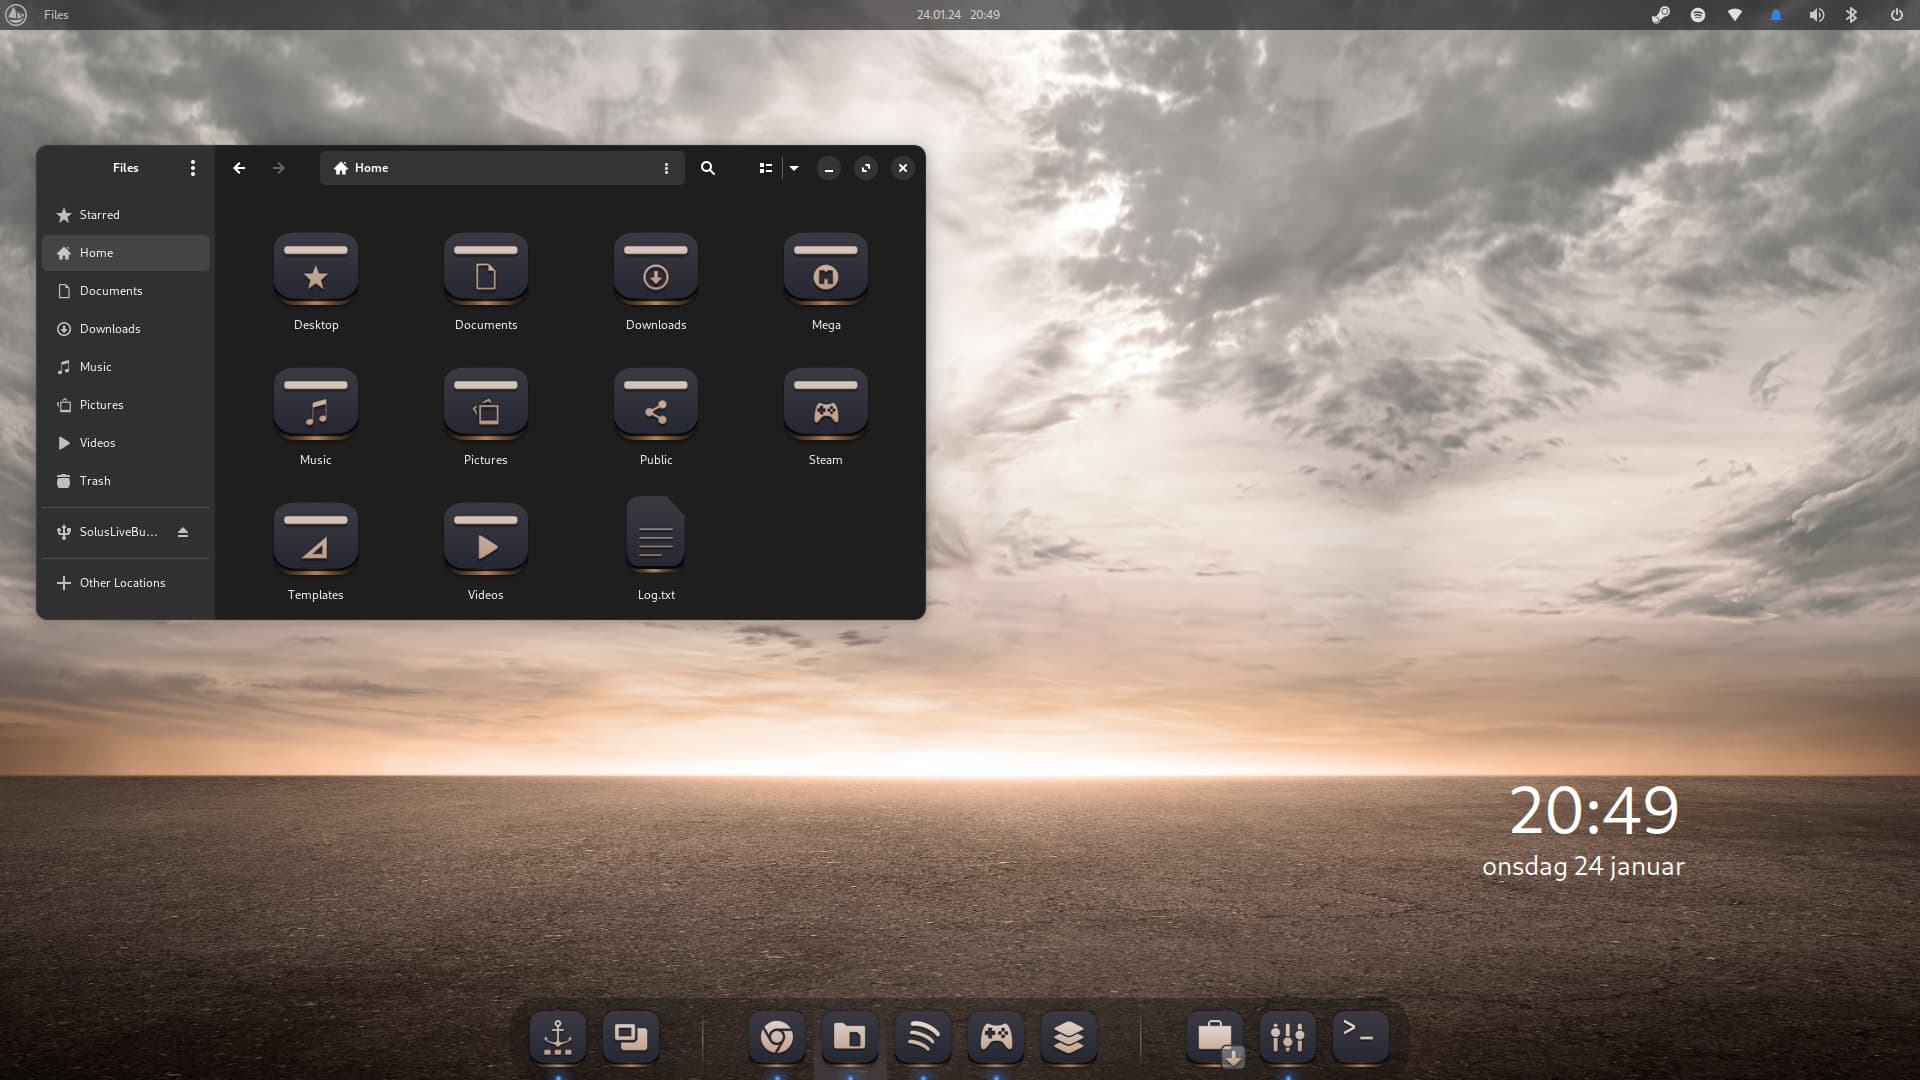Open the notifications bell indicator
Viewport: 1920px width, 1080px height.
[1776, 15]
